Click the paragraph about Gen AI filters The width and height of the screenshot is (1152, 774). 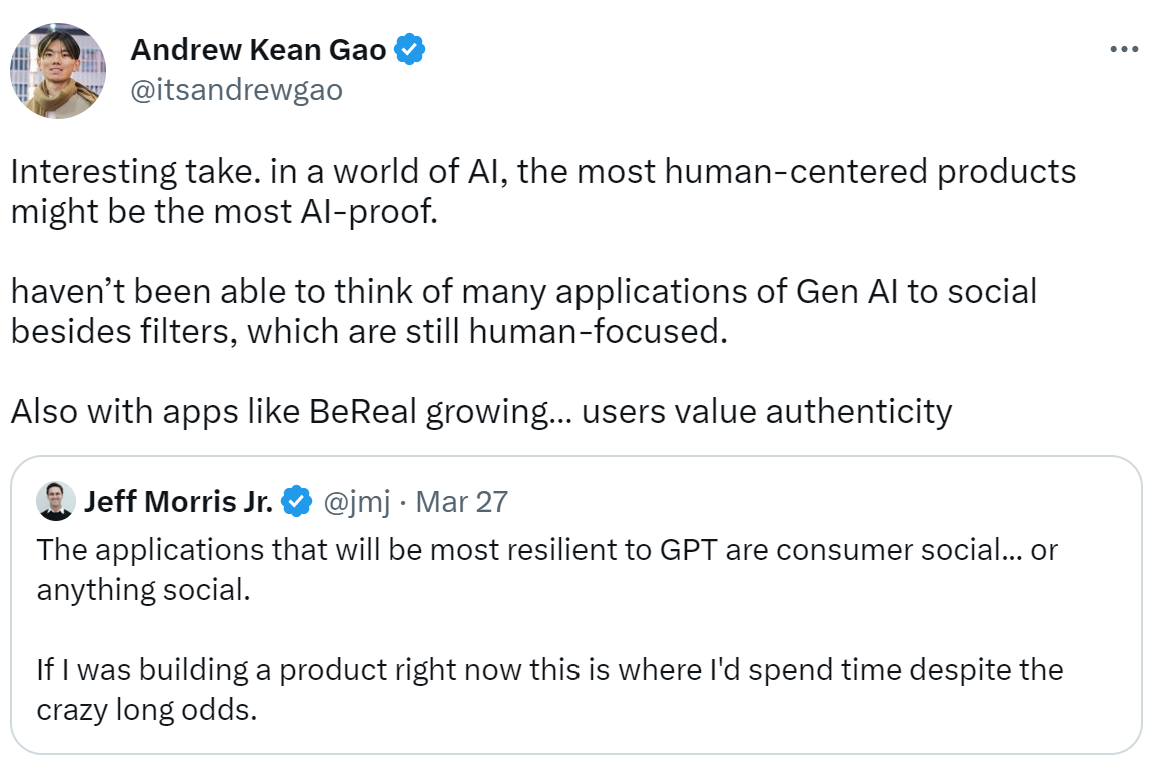click(x=523, y=311)
